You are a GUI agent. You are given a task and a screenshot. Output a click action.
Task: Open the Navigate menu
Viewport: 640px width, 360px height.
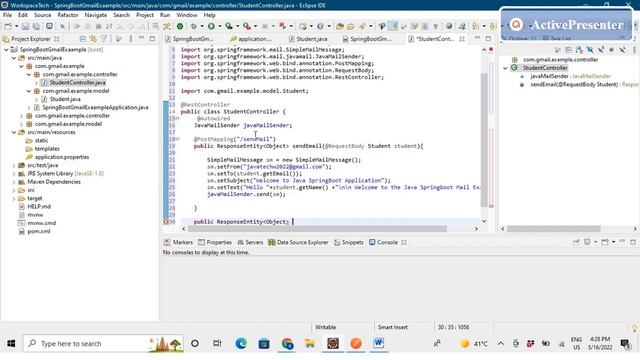(x=96, y=15)
